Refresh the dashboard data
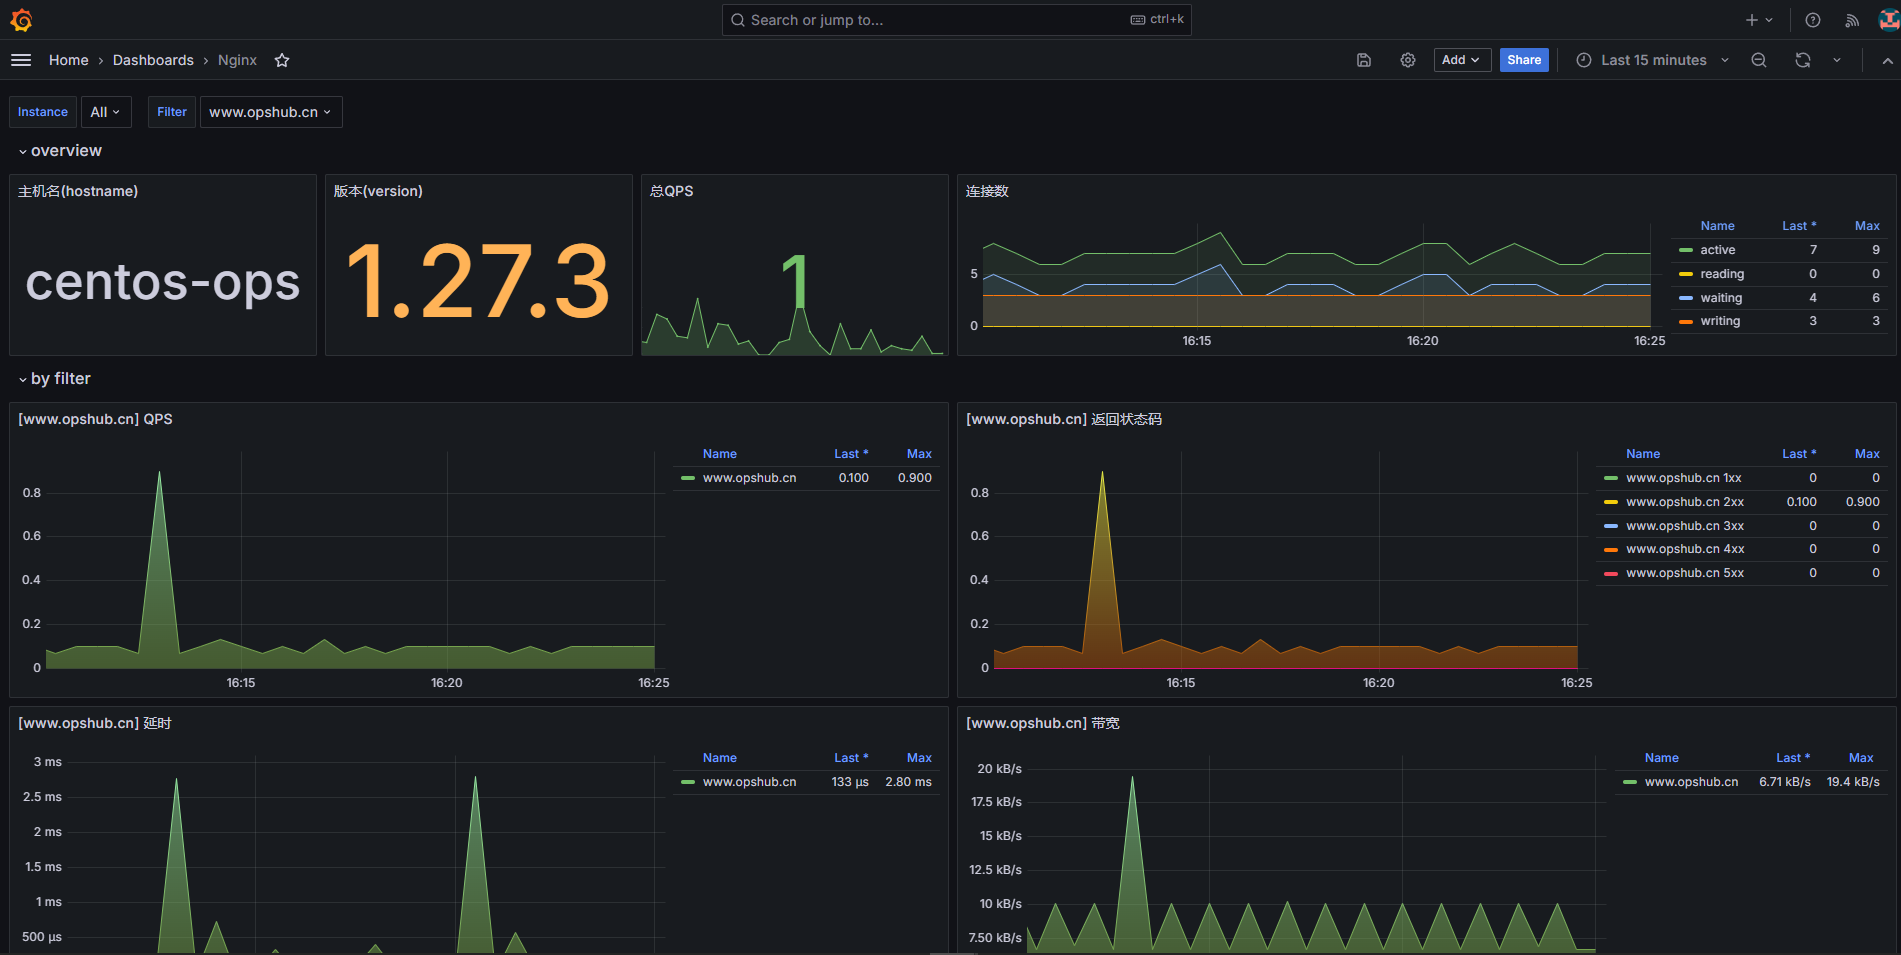This screenshot has height=955, width=1901. point(1802,60)
